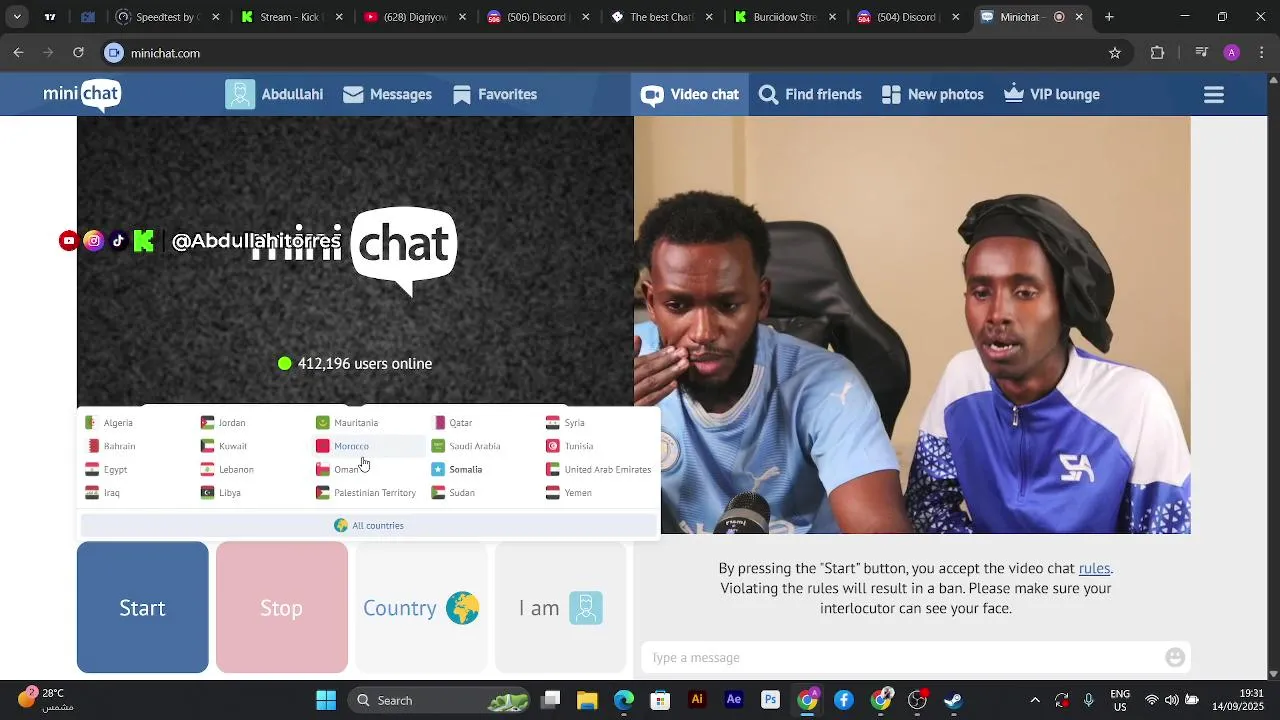Open Windows Start menu
This screenshot has width=1280, height=720.
point(326,700)
